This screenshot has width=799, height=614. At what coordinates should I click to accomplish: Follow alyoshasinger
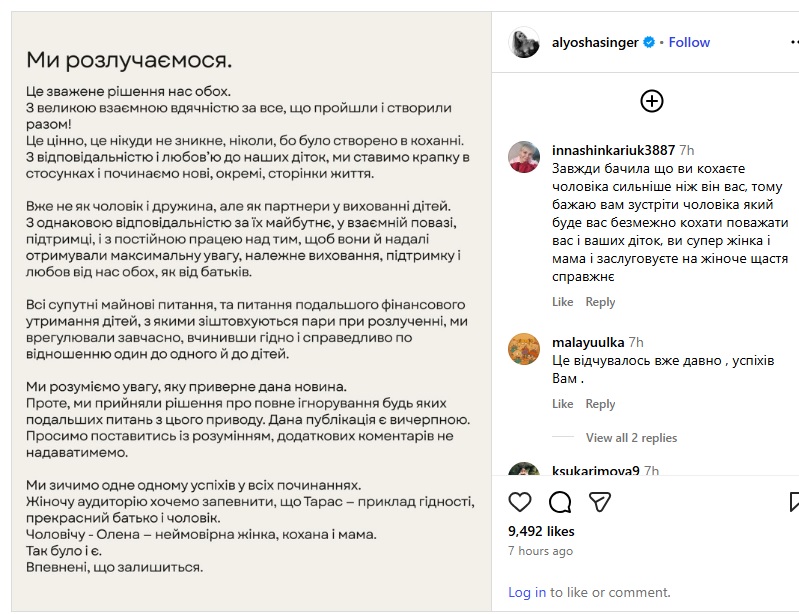(x=689, y=42)
